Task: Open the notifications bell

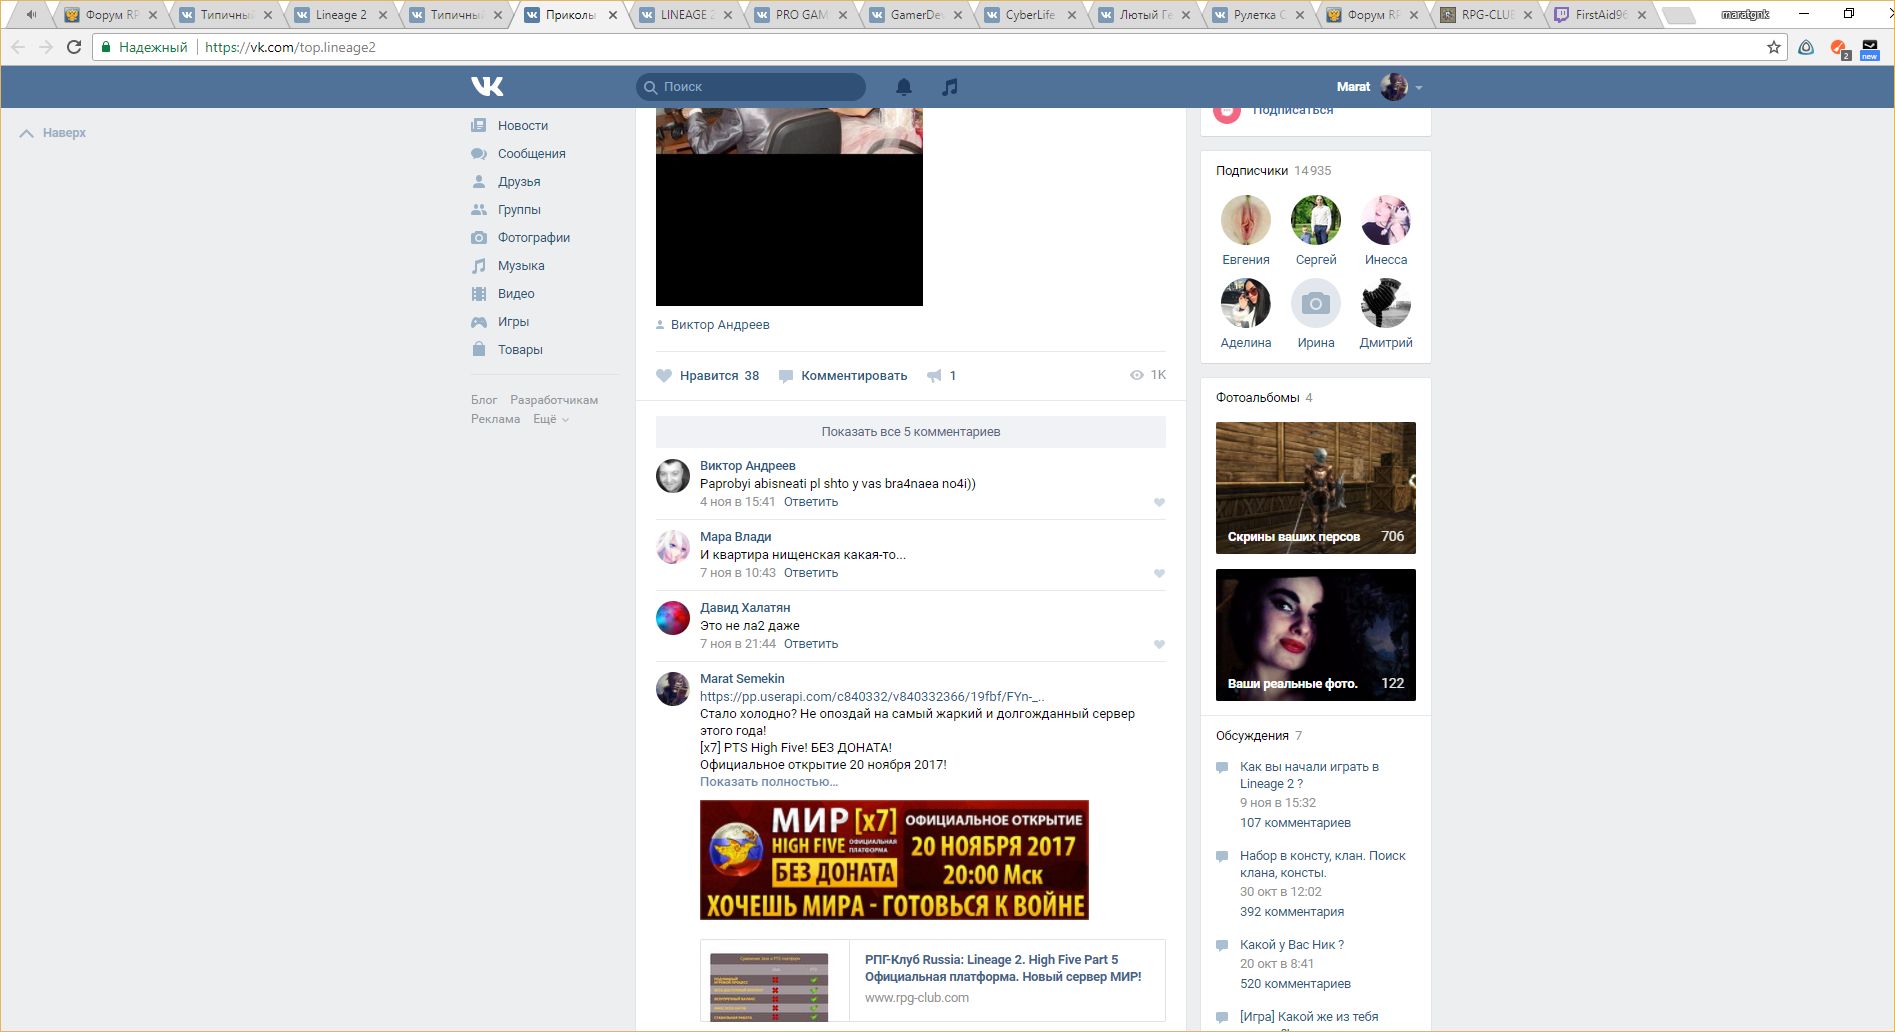Action: click(x=903, y=87)
